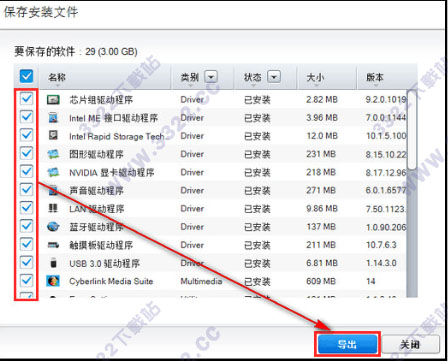Screen dimensions: 448x361
Task: Click version 10.7.6.3 cell
Action: click(381, 245)
